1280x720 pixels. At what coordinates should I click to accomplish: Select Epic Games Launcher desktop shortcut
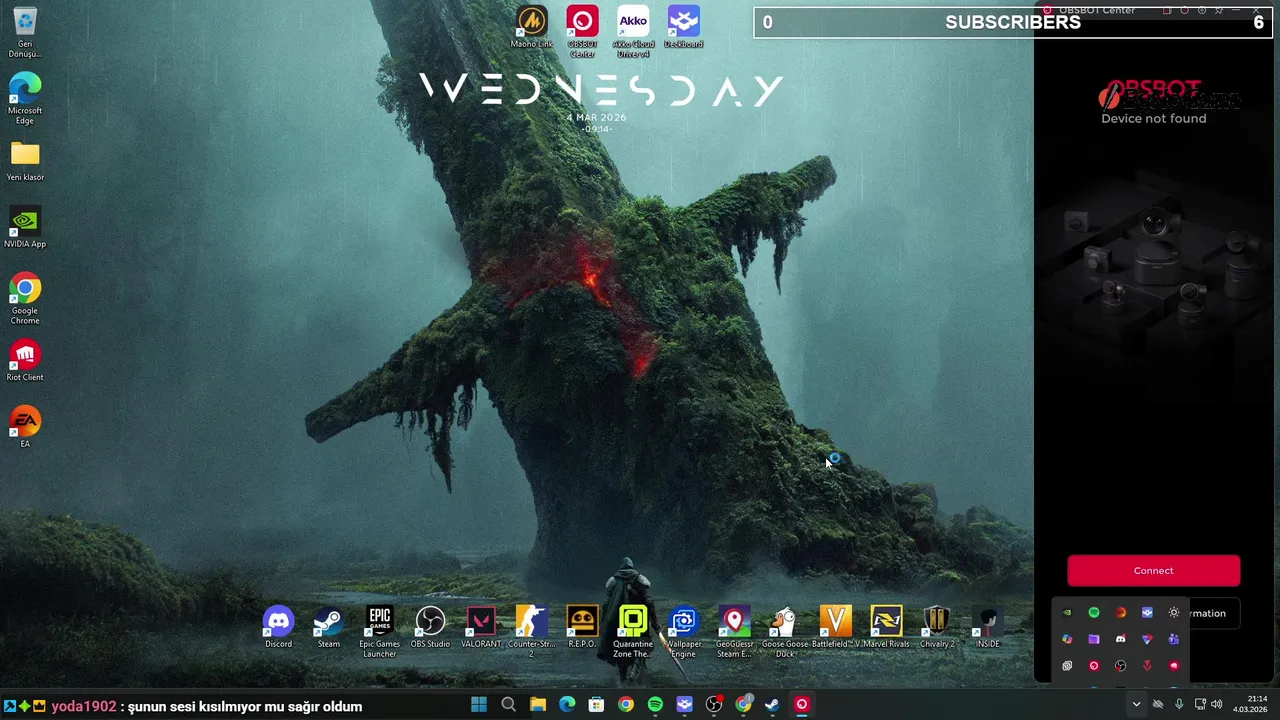(379, 632)
